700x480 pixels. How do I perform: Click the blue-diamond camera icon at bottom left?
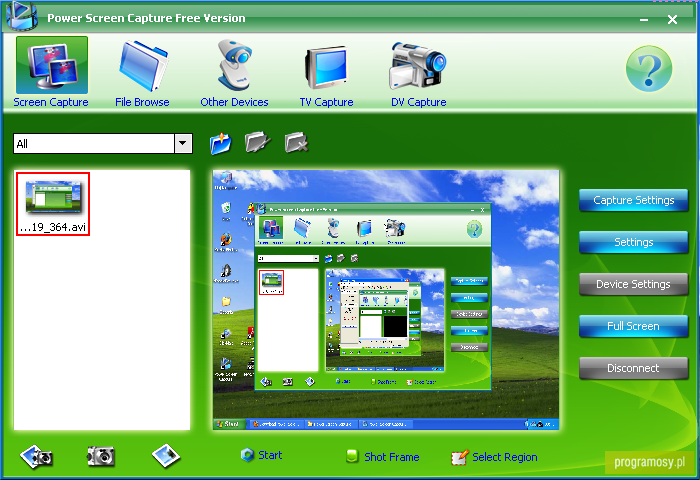click(x=37, y=456)
